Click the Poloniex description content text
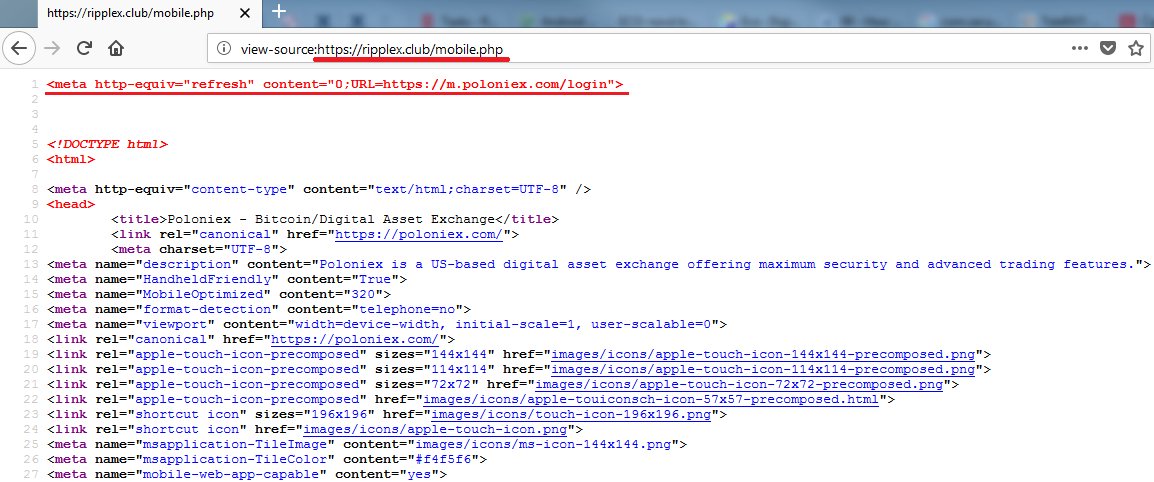This screenshot has width=1154, height=482. click(726, 264)
